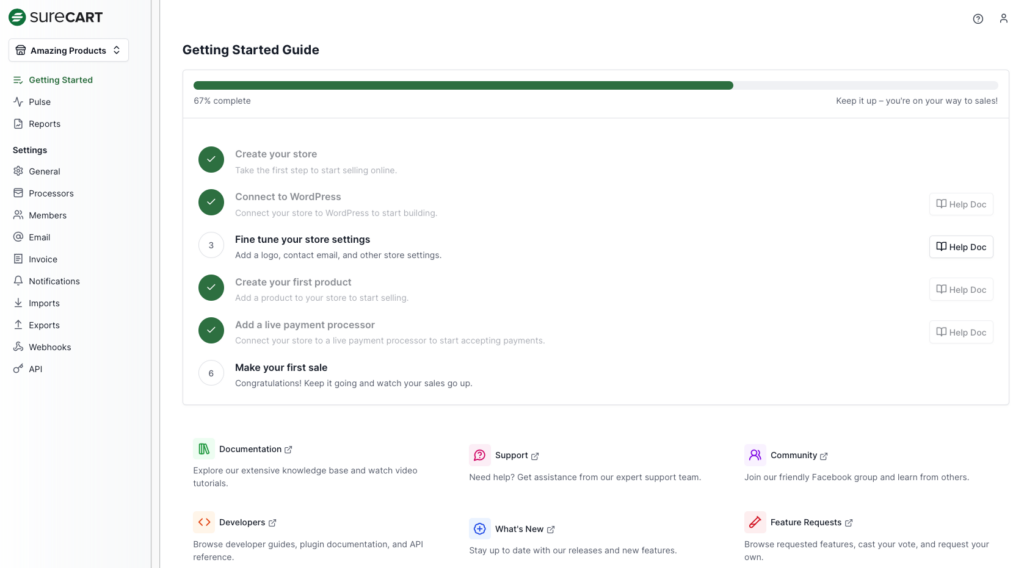Click the setup progress bar
Image resolution: width=1024 pixels, height=568 pixels.
coord(595,86)
